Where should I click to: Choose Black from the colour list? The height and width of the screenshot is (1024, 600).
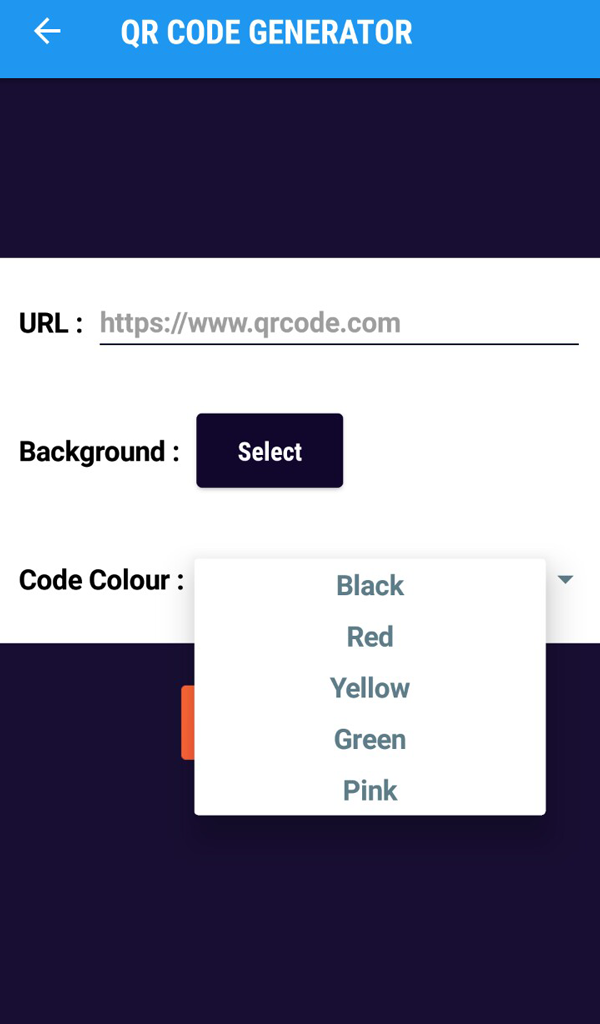coord(370,586)
